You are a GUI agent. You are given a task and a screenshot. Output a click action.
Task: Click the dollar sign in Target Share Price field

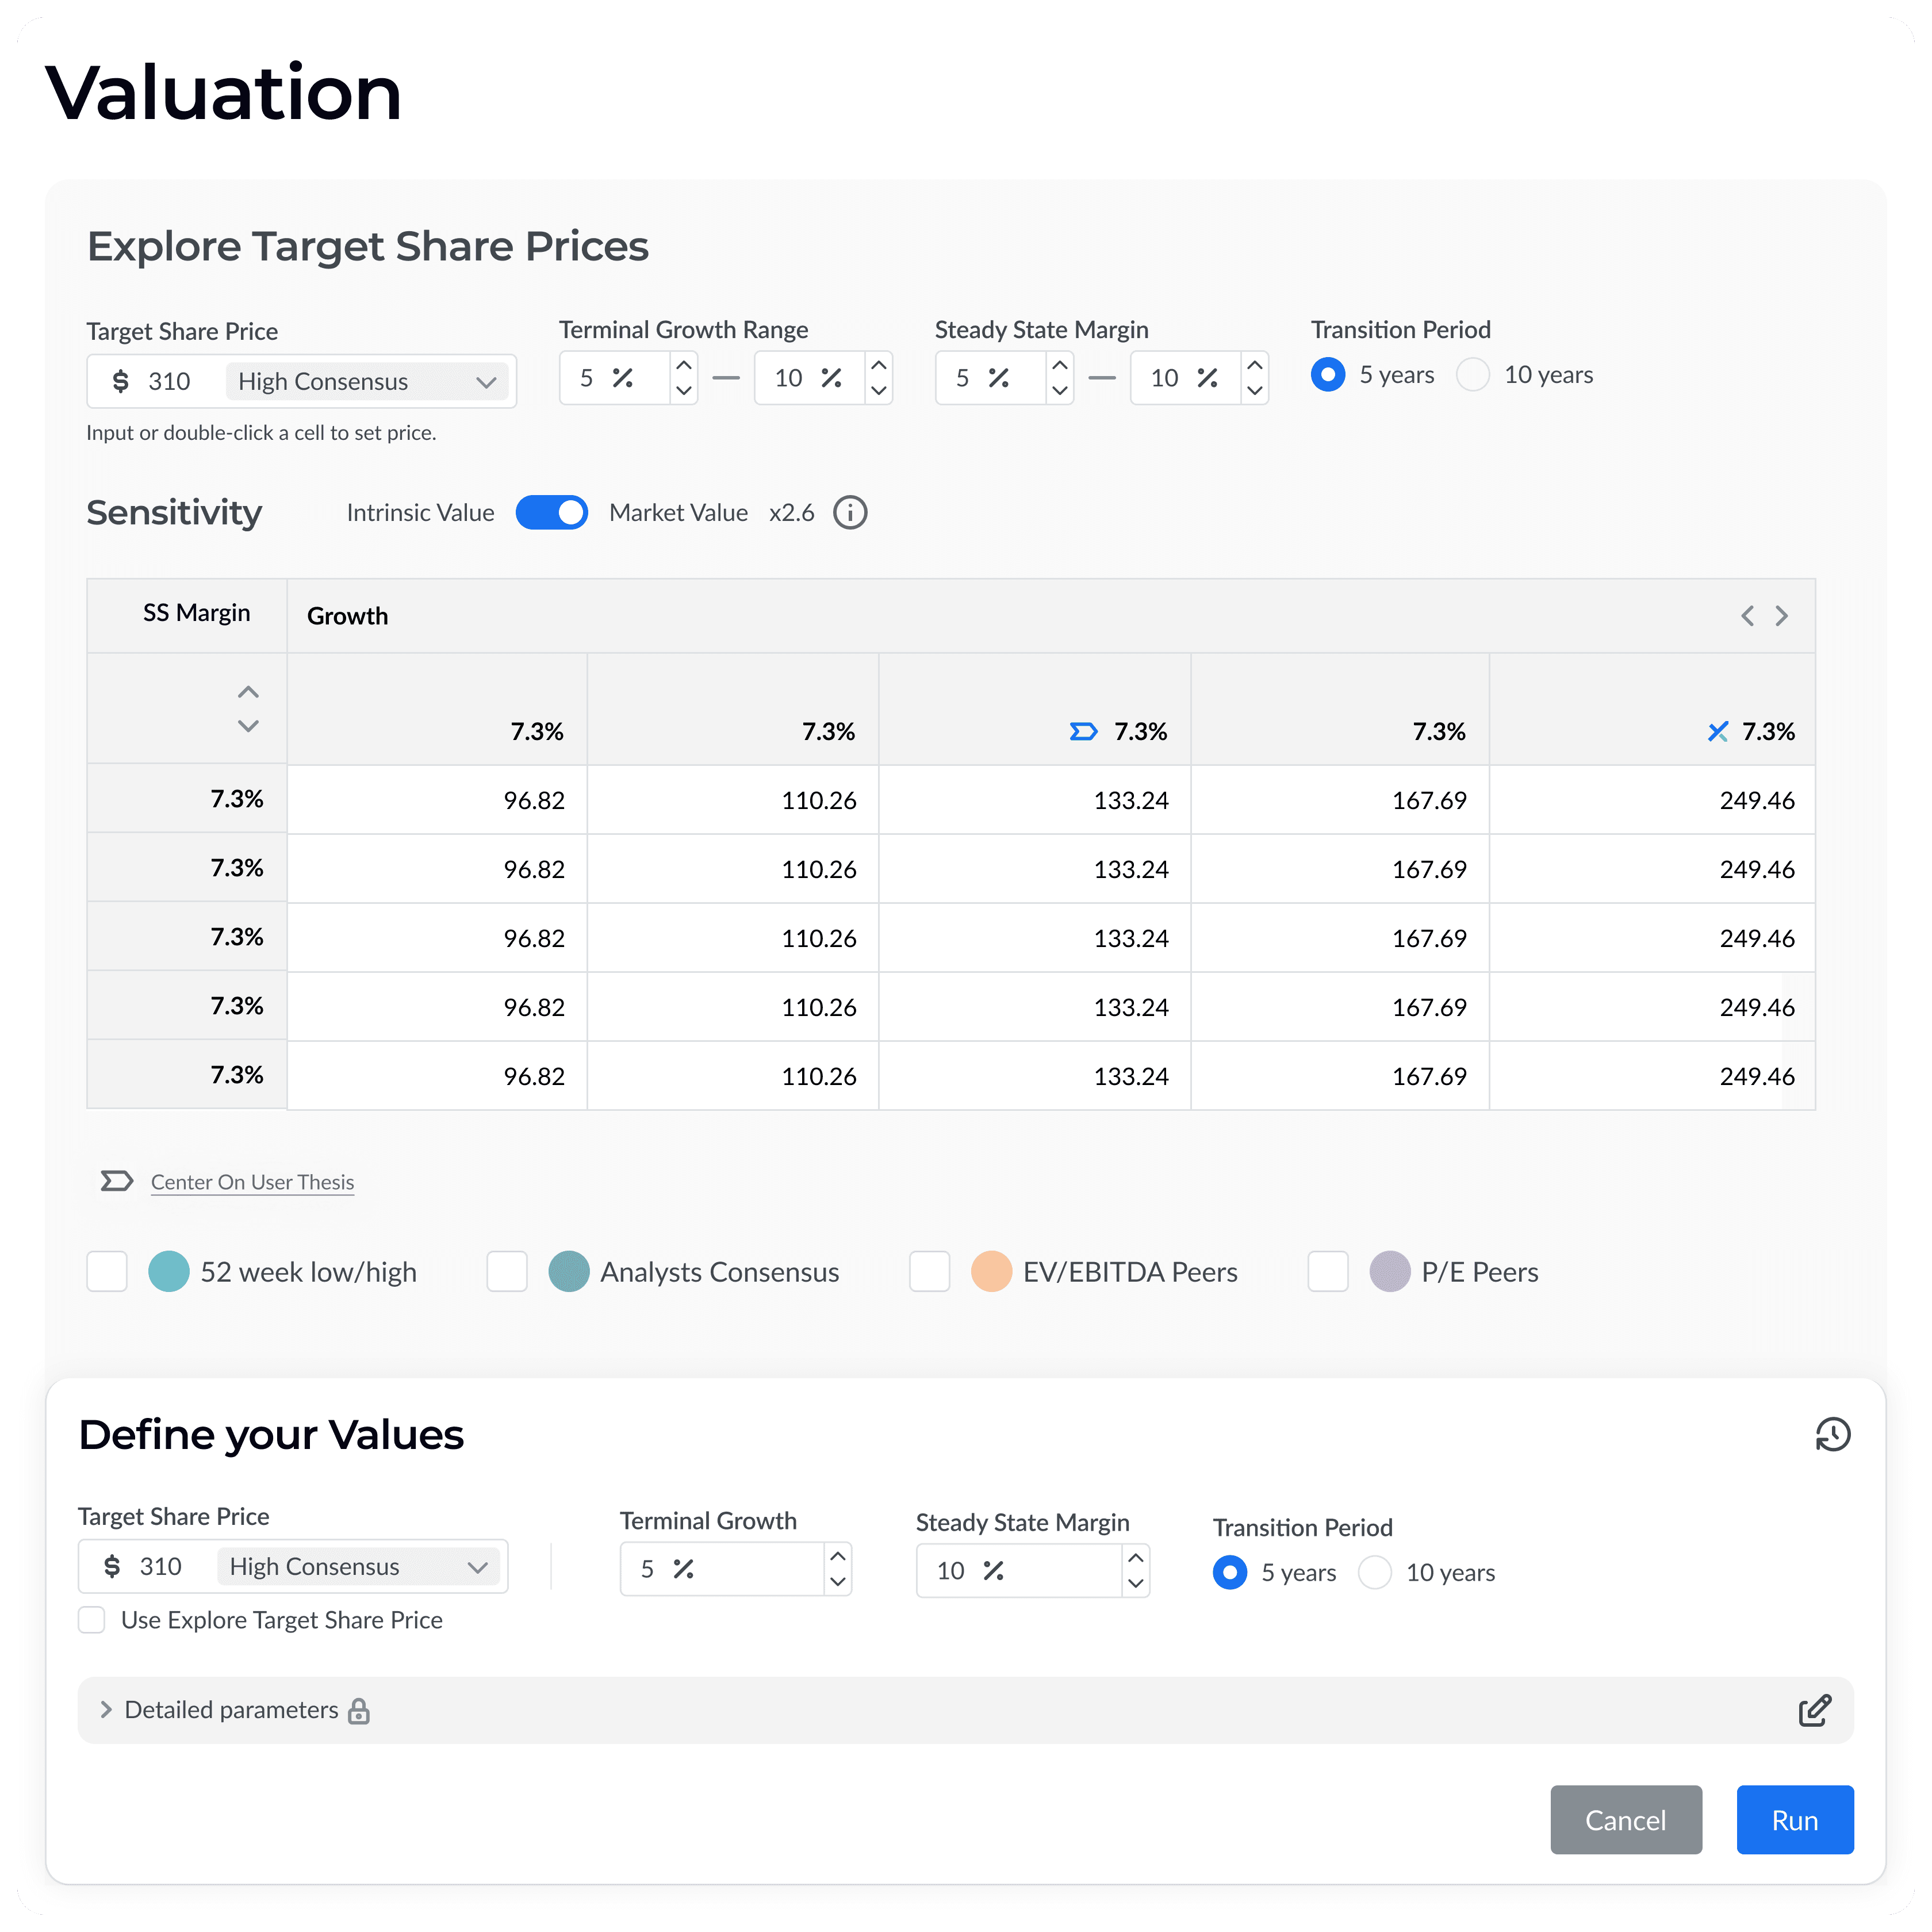[x=120, y=381]
